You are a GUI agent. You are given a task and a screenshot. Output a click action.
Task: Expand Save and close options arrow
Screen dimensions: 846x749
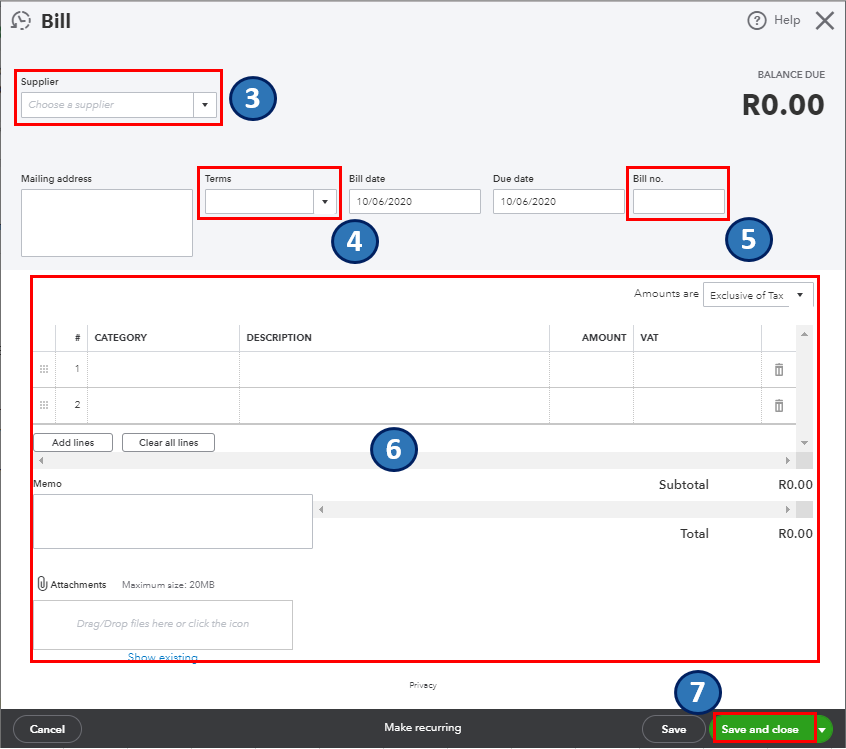click(x=822, y=730)
